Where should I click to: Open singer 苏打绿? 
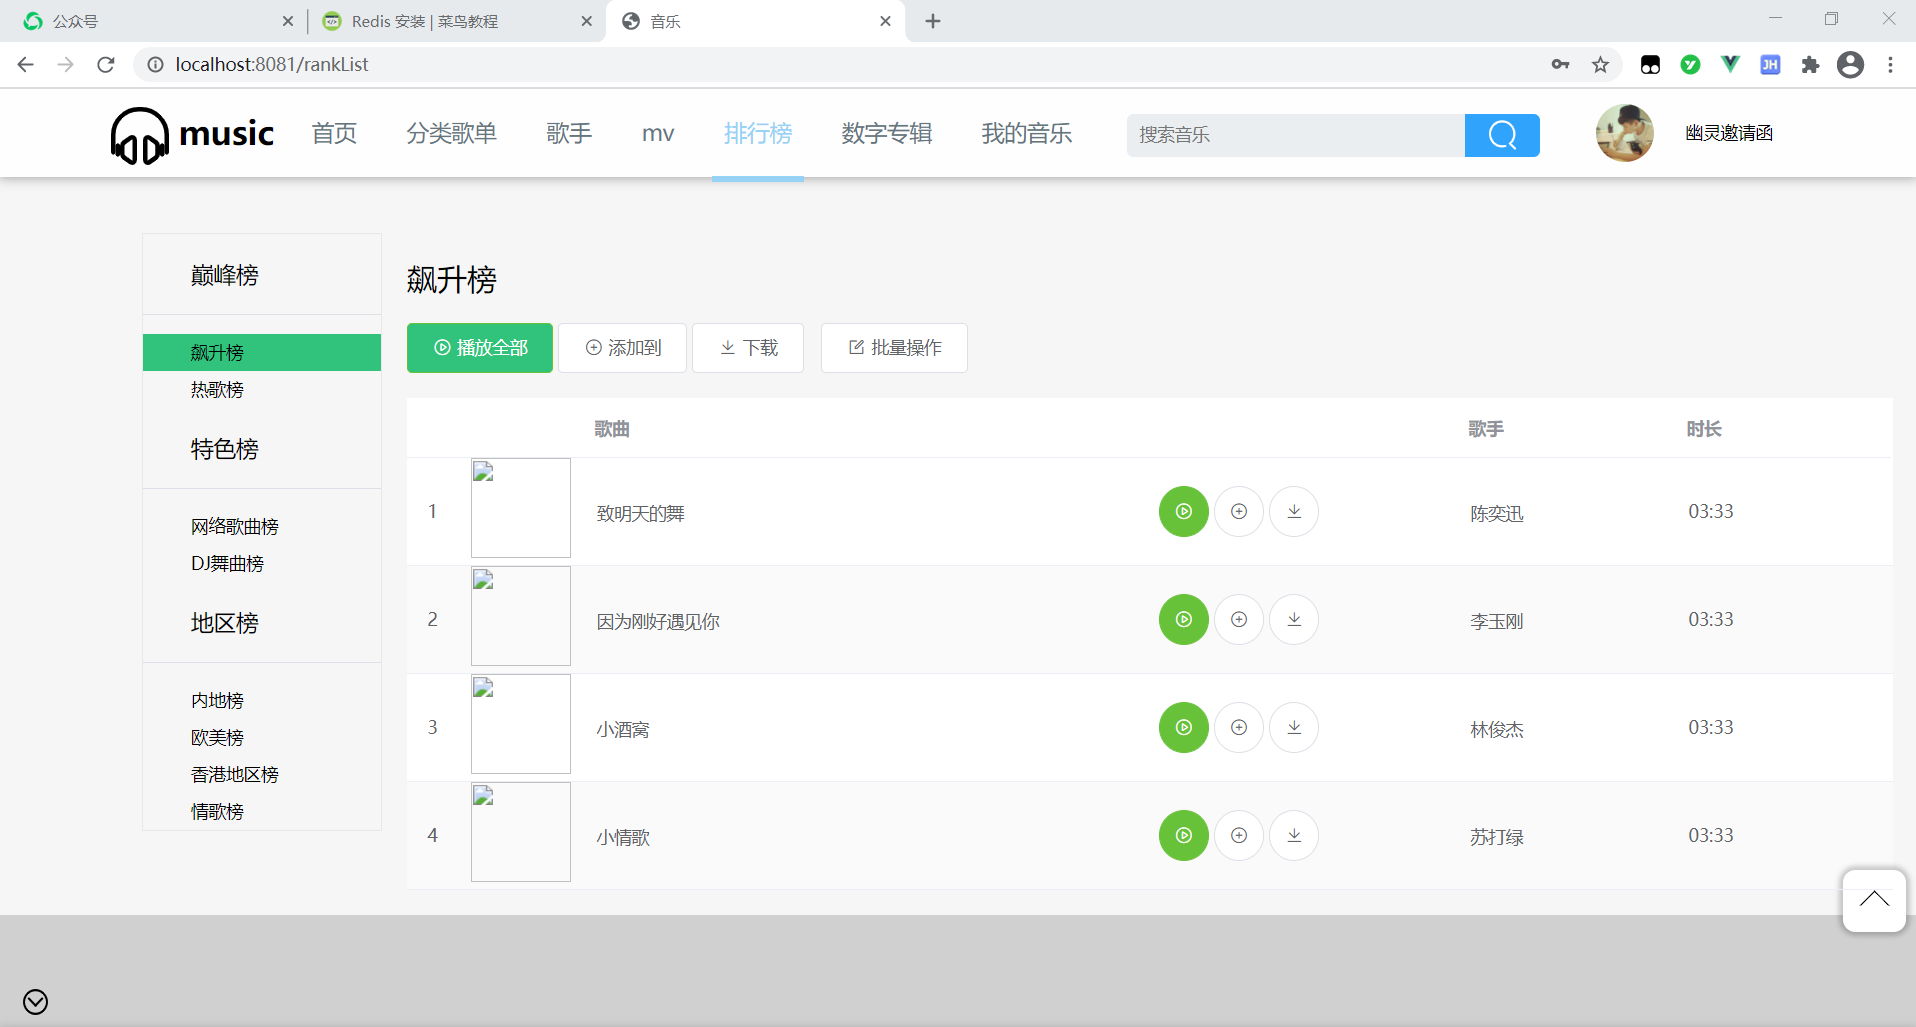click(x=1497, y=838)
